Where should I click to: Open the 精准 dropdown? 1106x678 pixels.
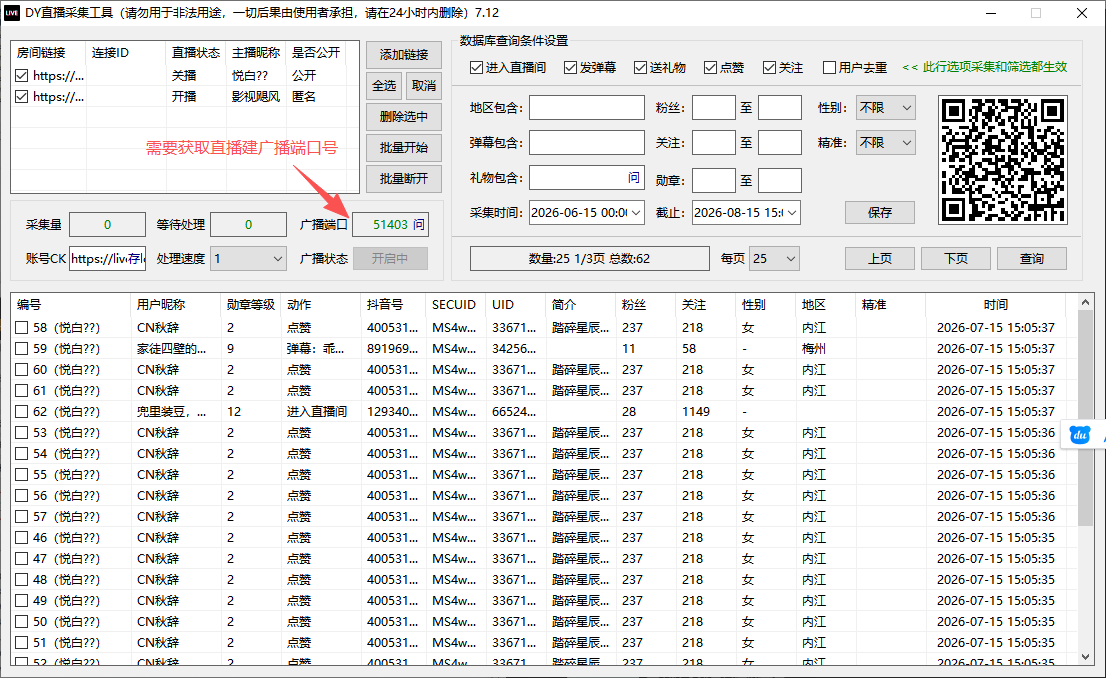point(886,143)
